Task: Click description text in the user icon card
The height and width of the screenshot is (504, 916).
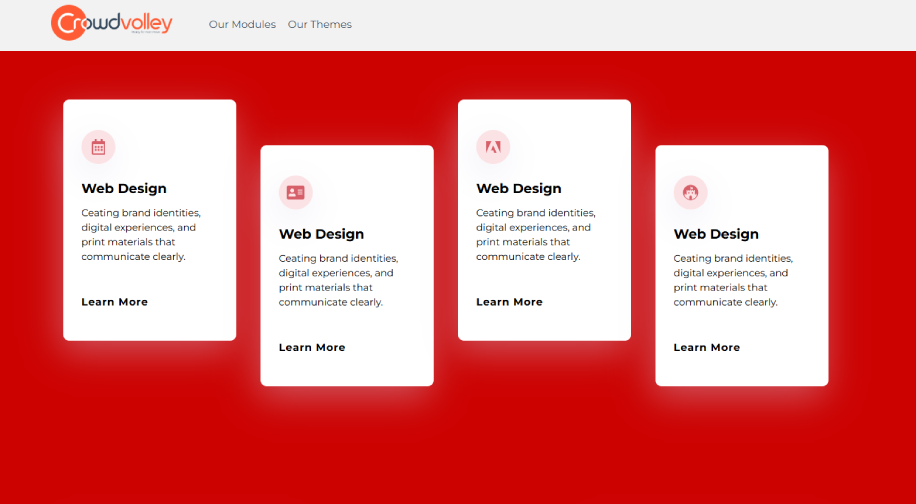Action: click(x=732, y=280)
